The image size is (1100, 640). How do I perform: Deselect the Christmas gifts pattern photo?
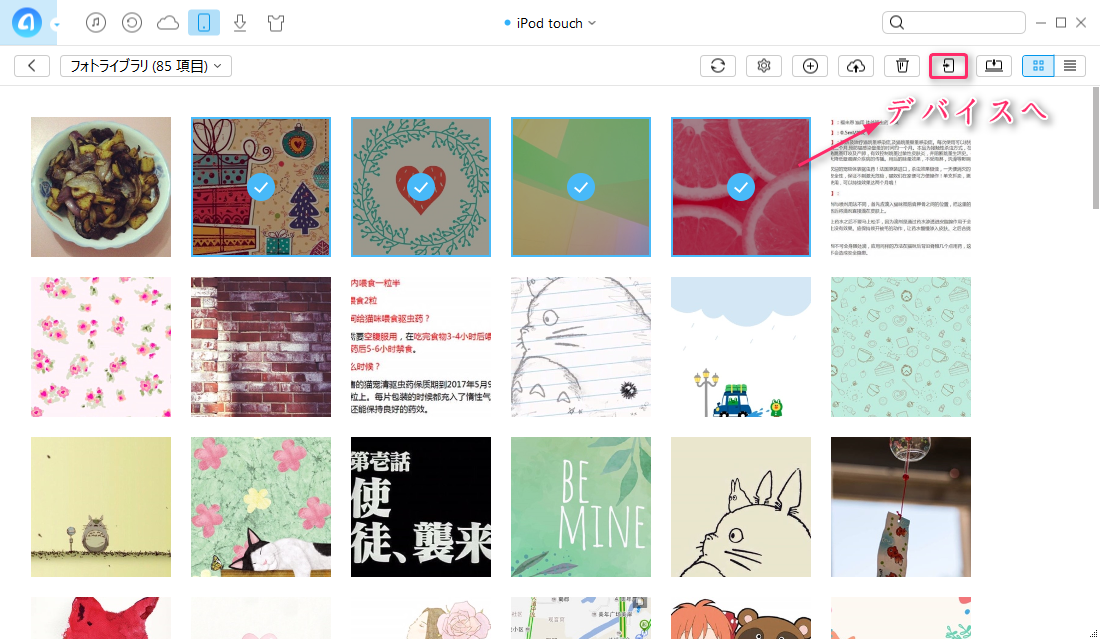pos(261,187)
